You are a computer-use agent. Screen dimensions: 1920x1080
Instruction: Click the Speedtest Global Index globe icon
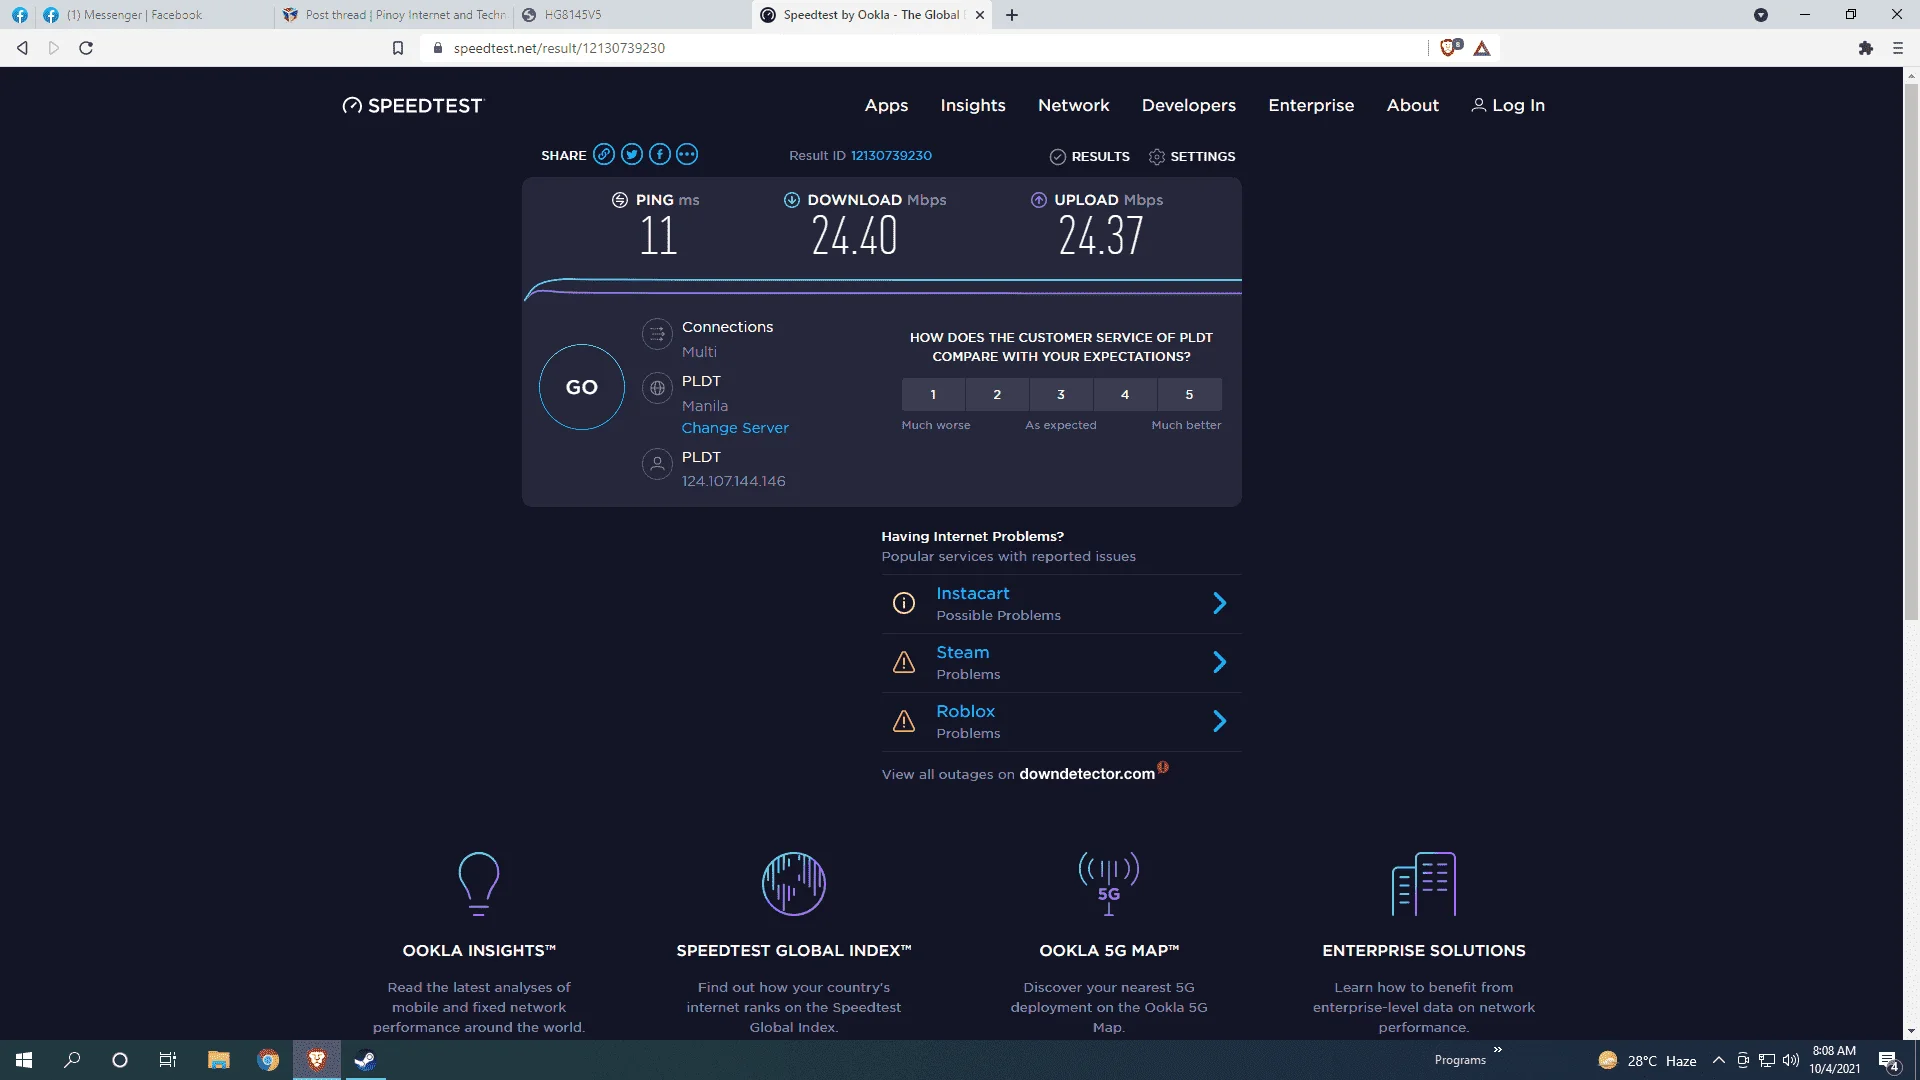794,884
